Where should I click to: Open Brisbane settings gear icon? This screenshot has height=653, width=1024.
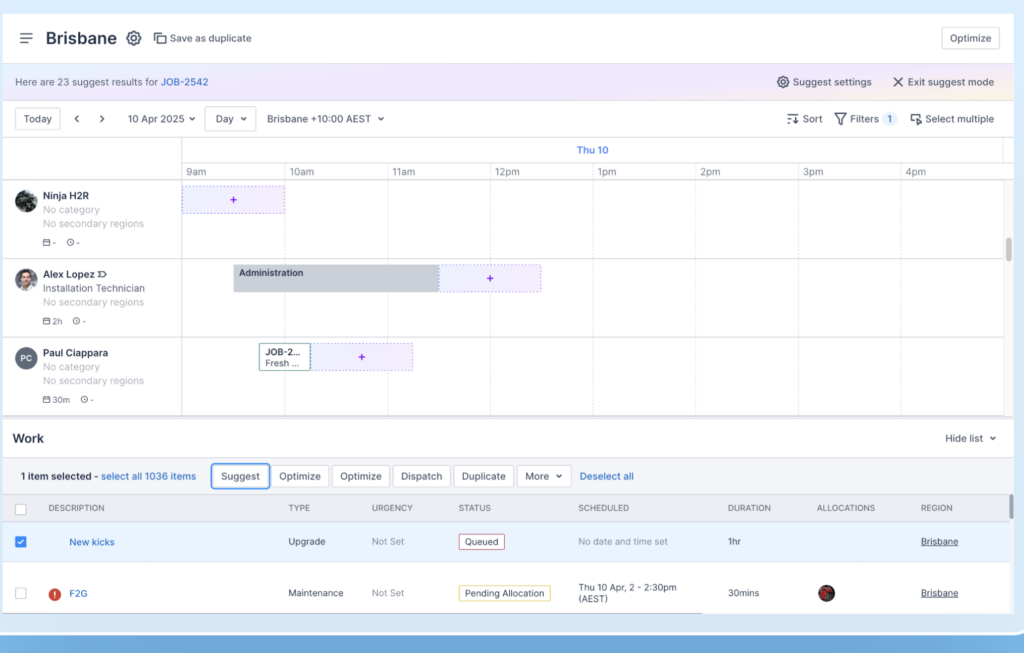pyautogui.click(x=134, y=39)
